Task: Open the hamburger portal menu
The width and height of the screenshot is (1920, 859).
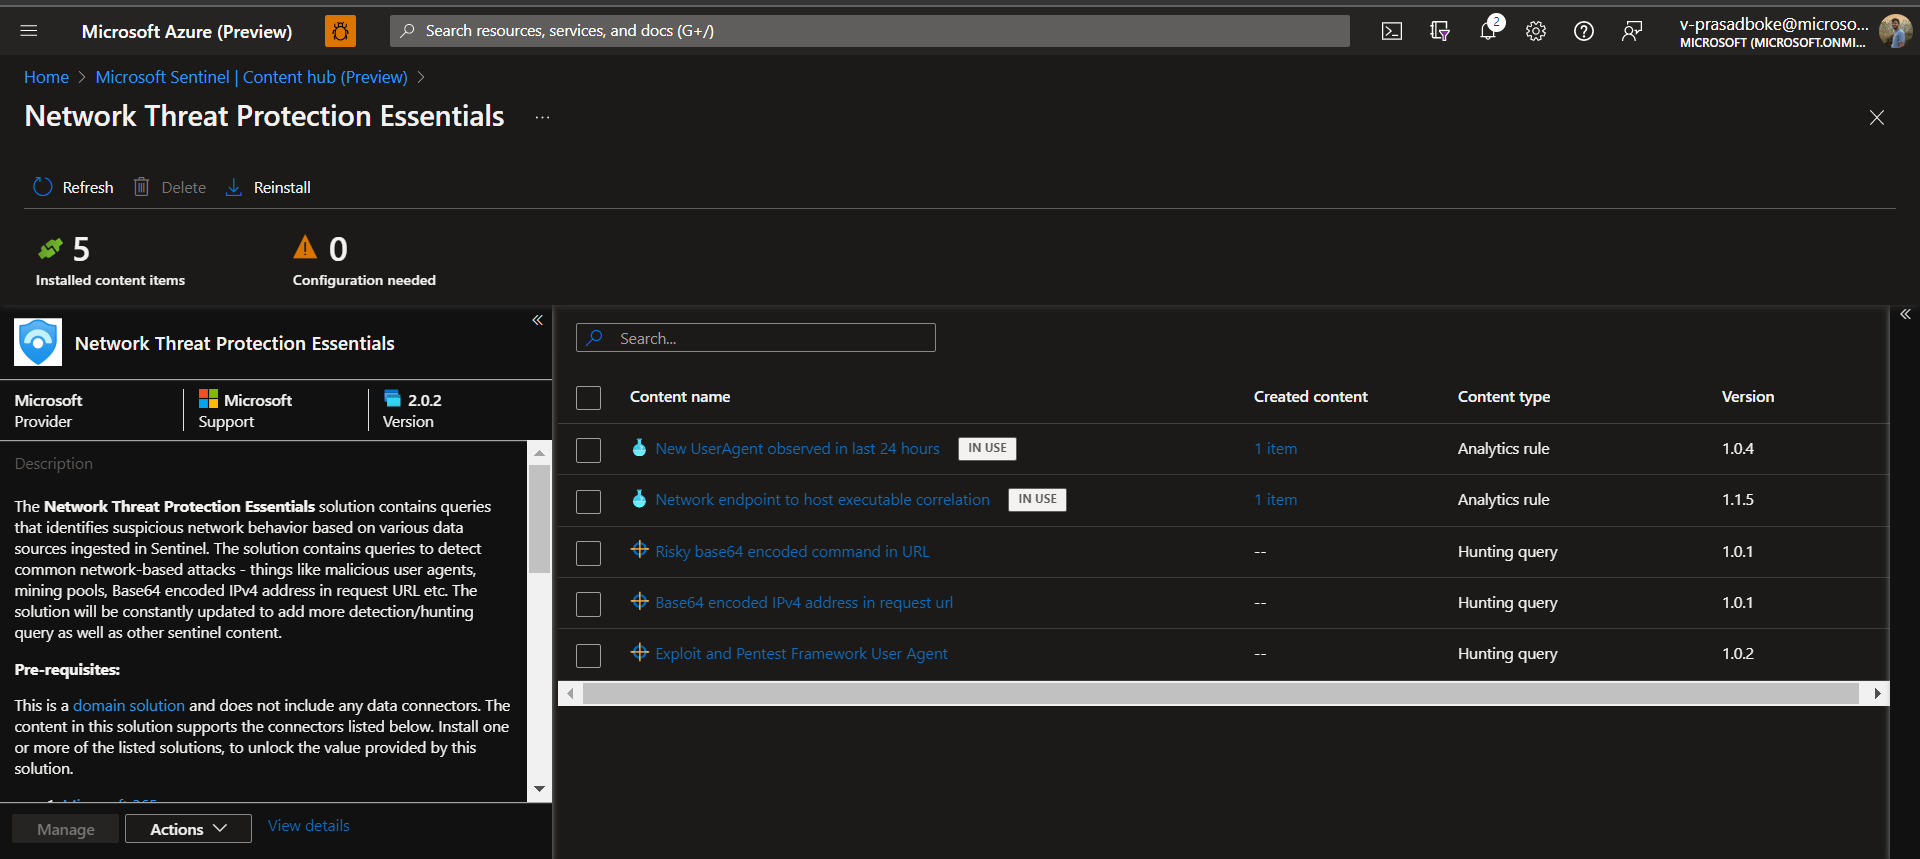Action: pos(29,31)
